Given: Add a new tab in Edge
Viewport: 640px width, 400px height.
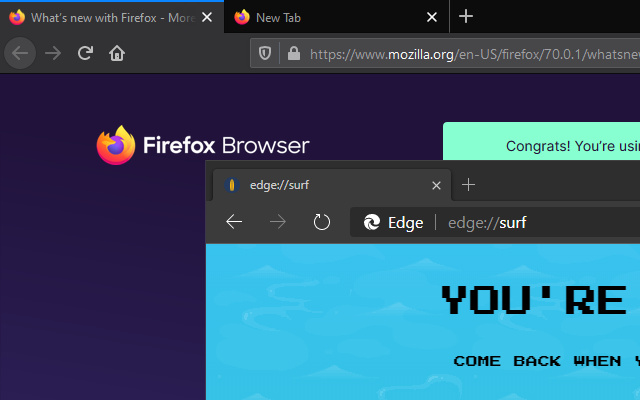Looking at the screenshot, I should pyautogui.click(x=468, y=185).
